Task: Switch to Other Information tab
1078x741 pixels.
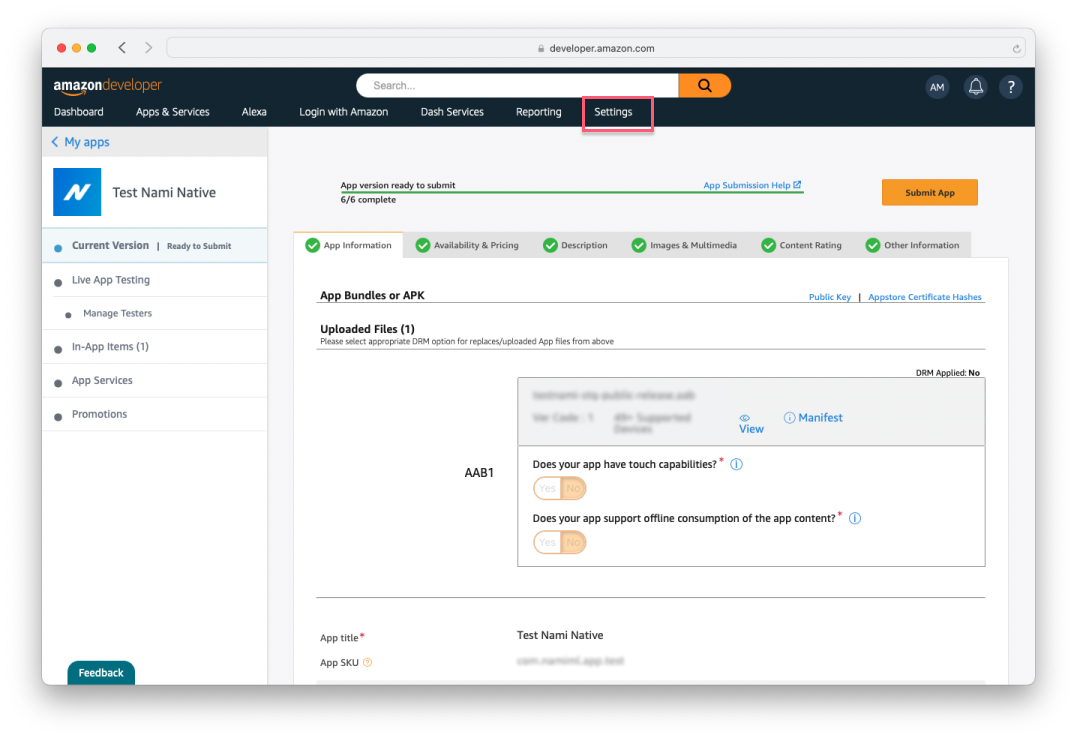Action: (x=913, y=245)
